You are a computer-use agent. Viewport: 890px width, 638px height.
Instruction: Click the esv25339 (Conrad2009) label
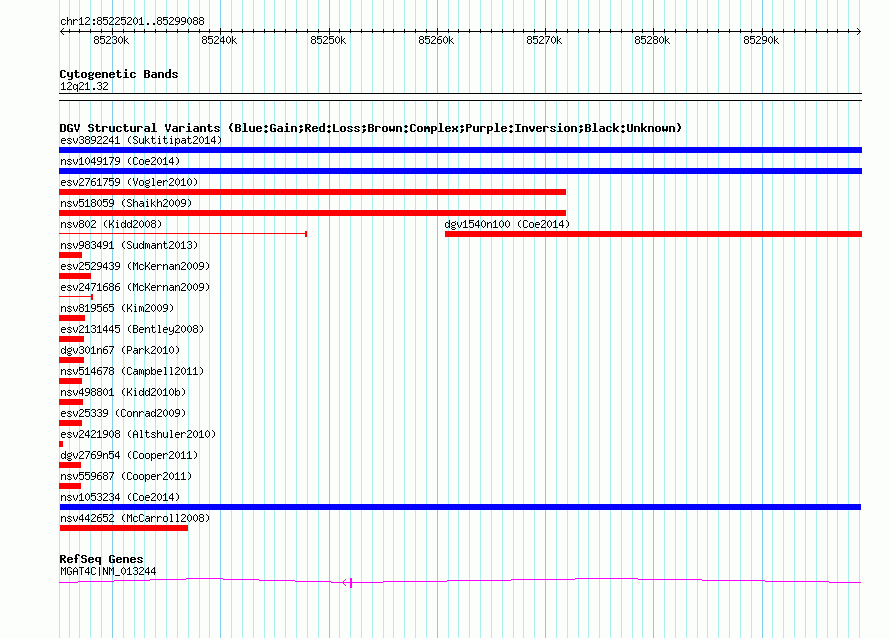pyautogui.click(x=123, y=413)
